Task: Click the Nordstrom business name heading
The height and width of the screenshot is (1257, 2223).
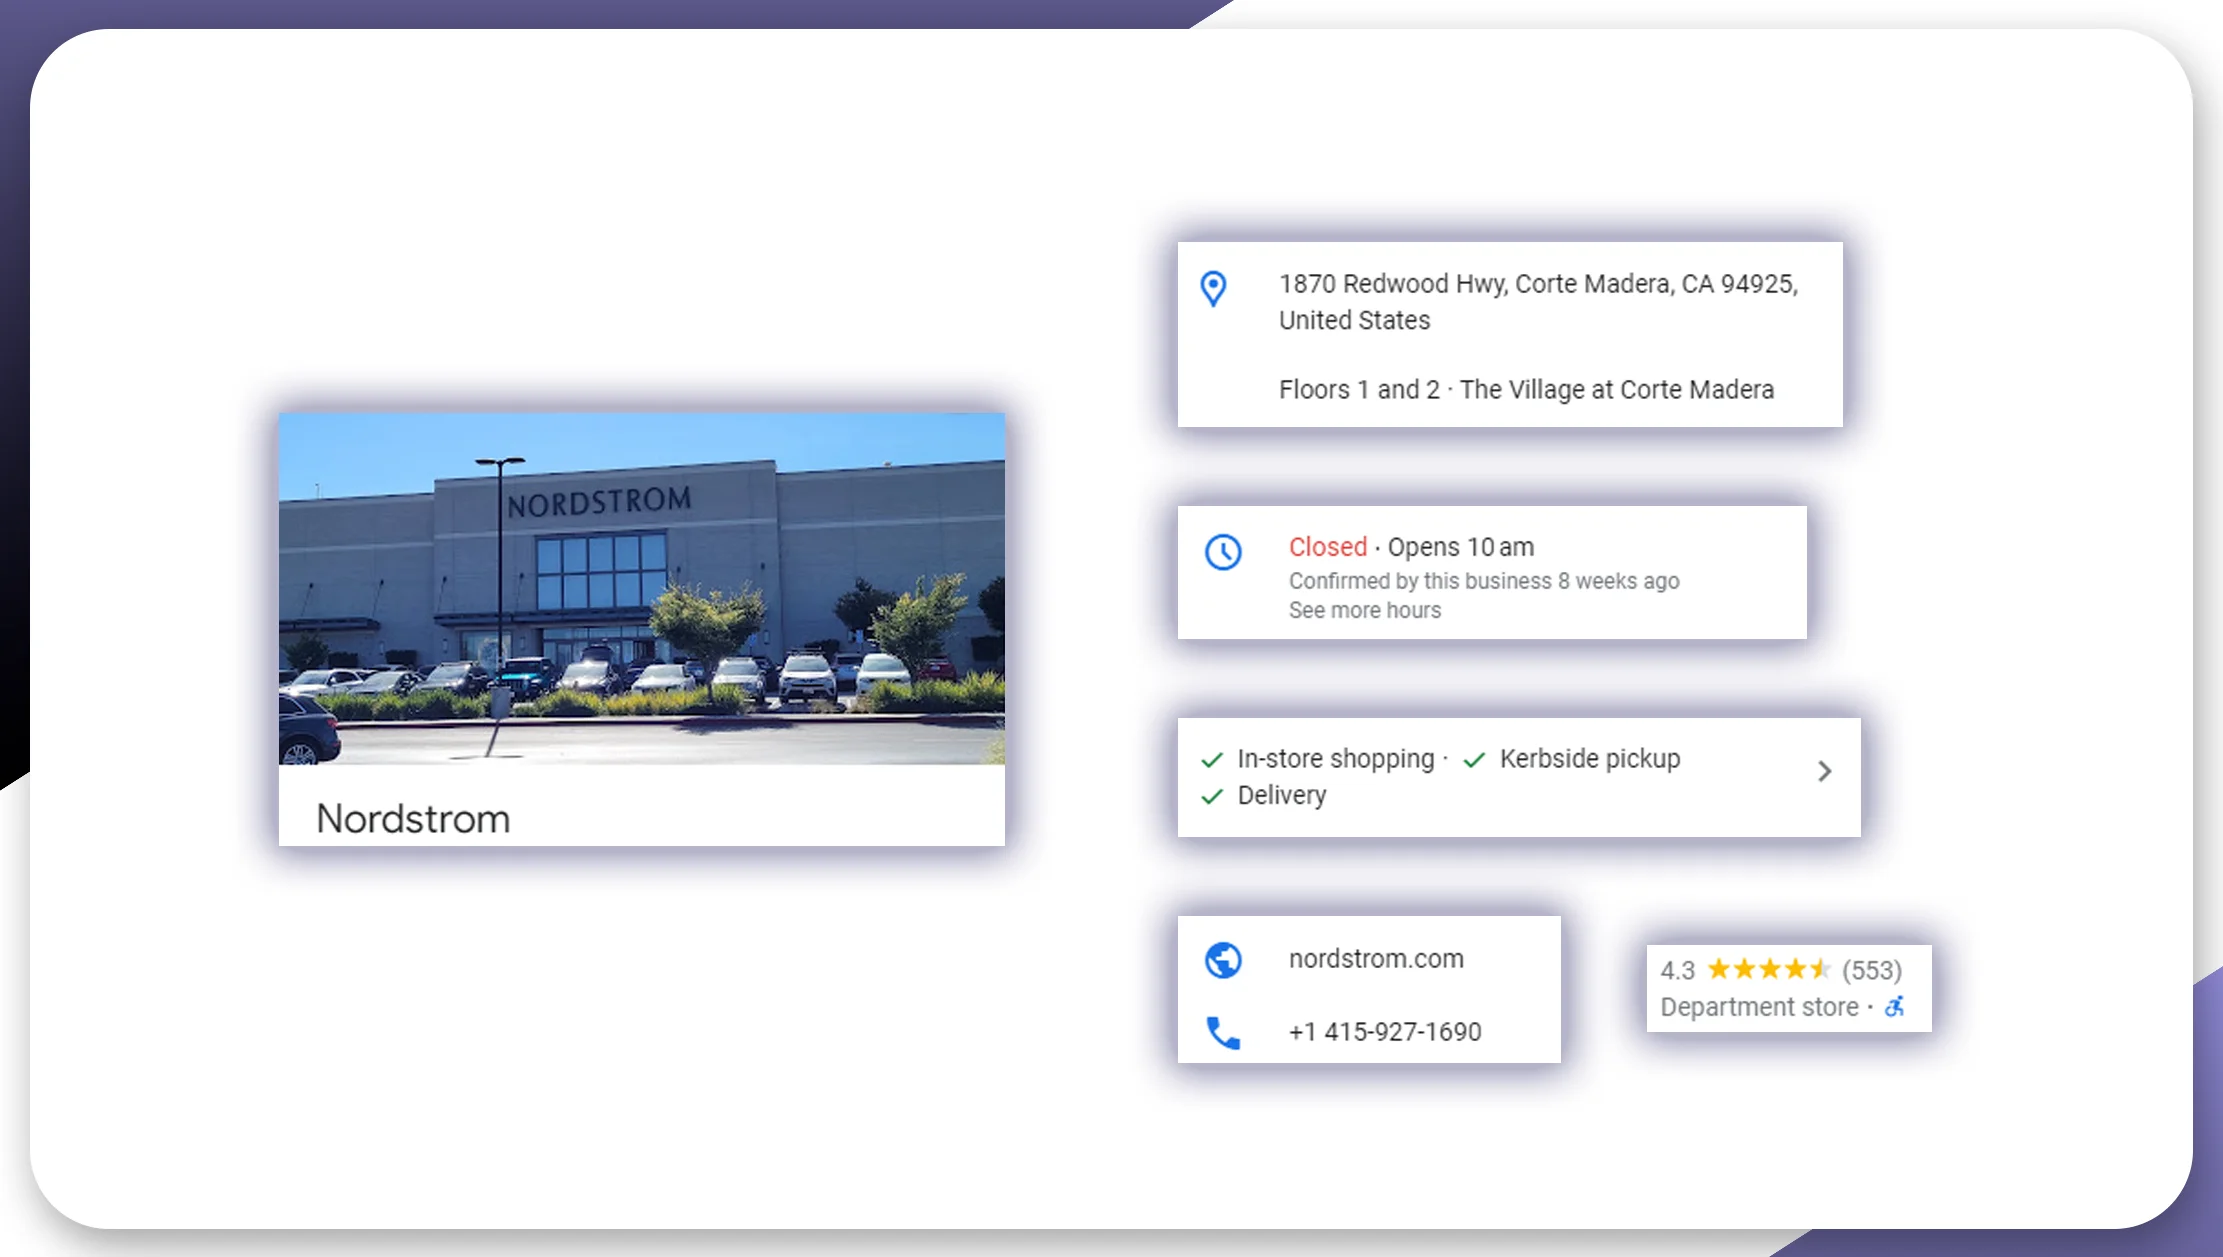Action: point(413,819)
